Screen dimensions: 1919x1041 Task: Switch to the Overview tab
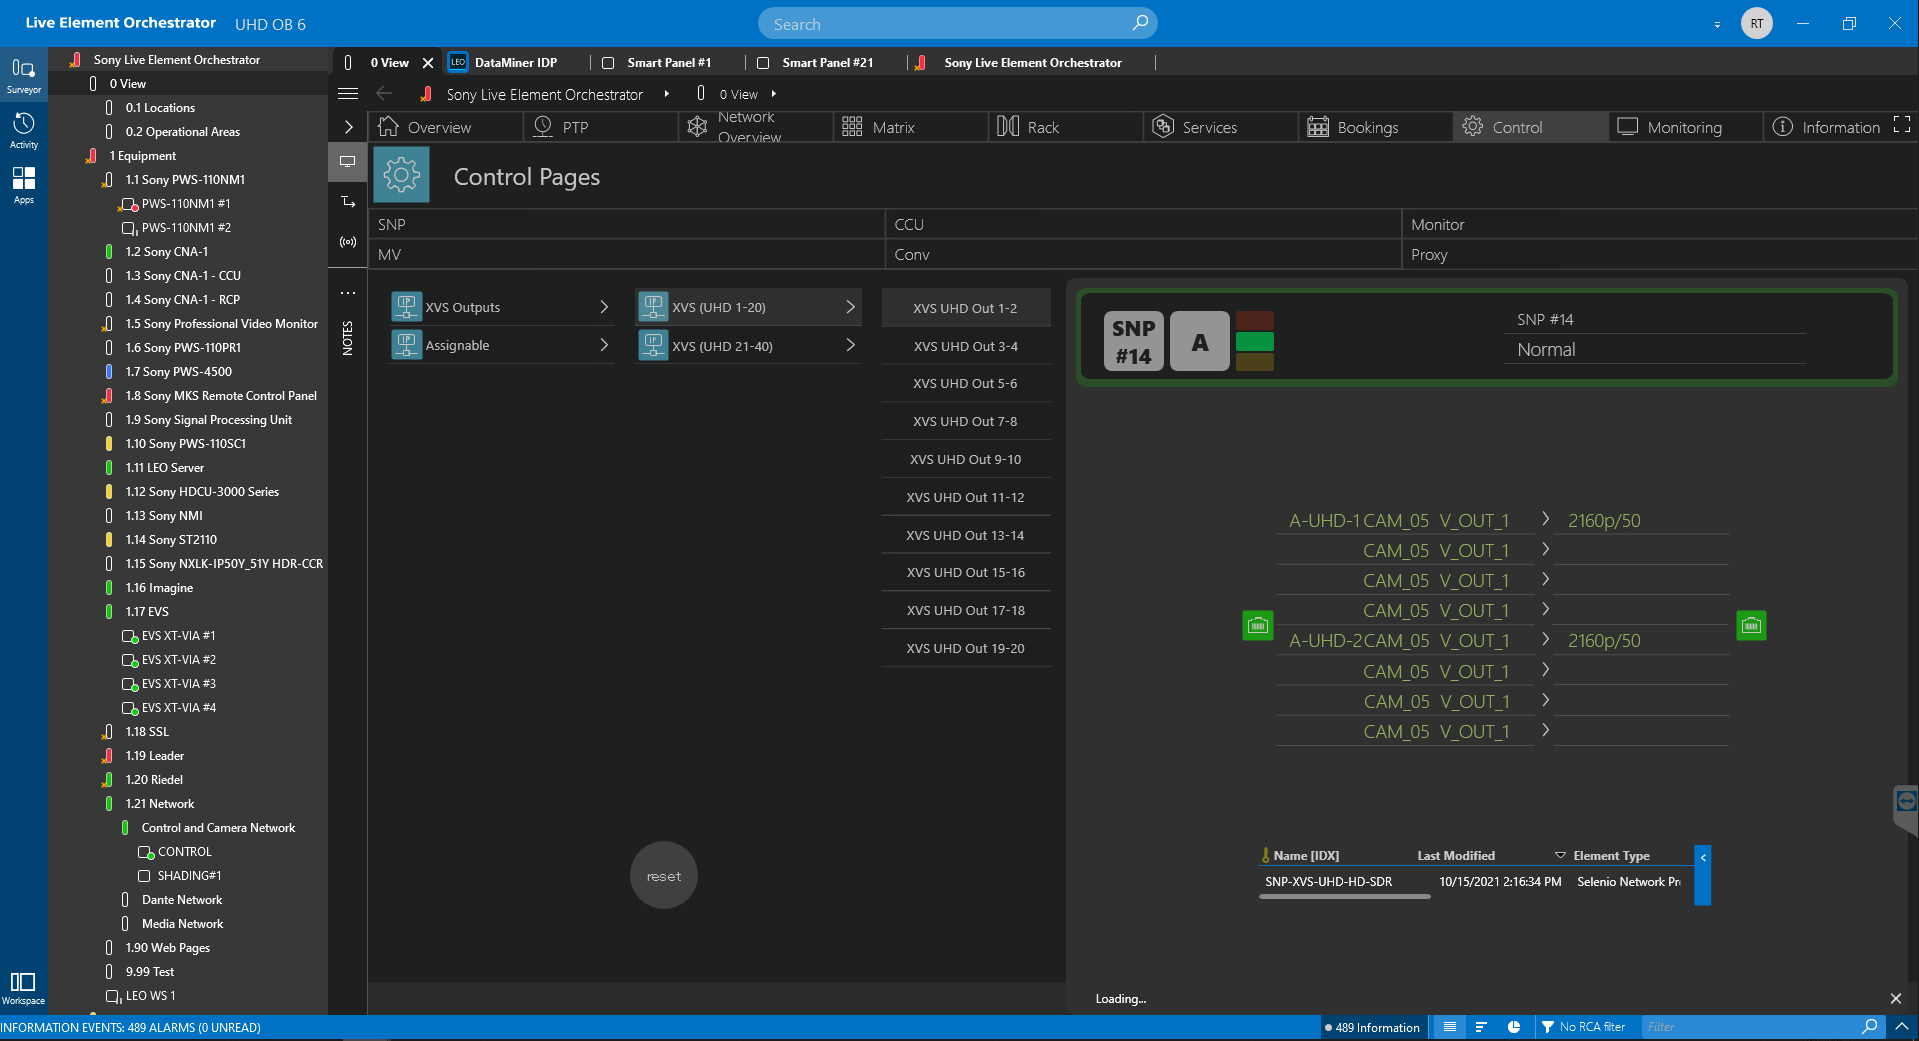445,127
